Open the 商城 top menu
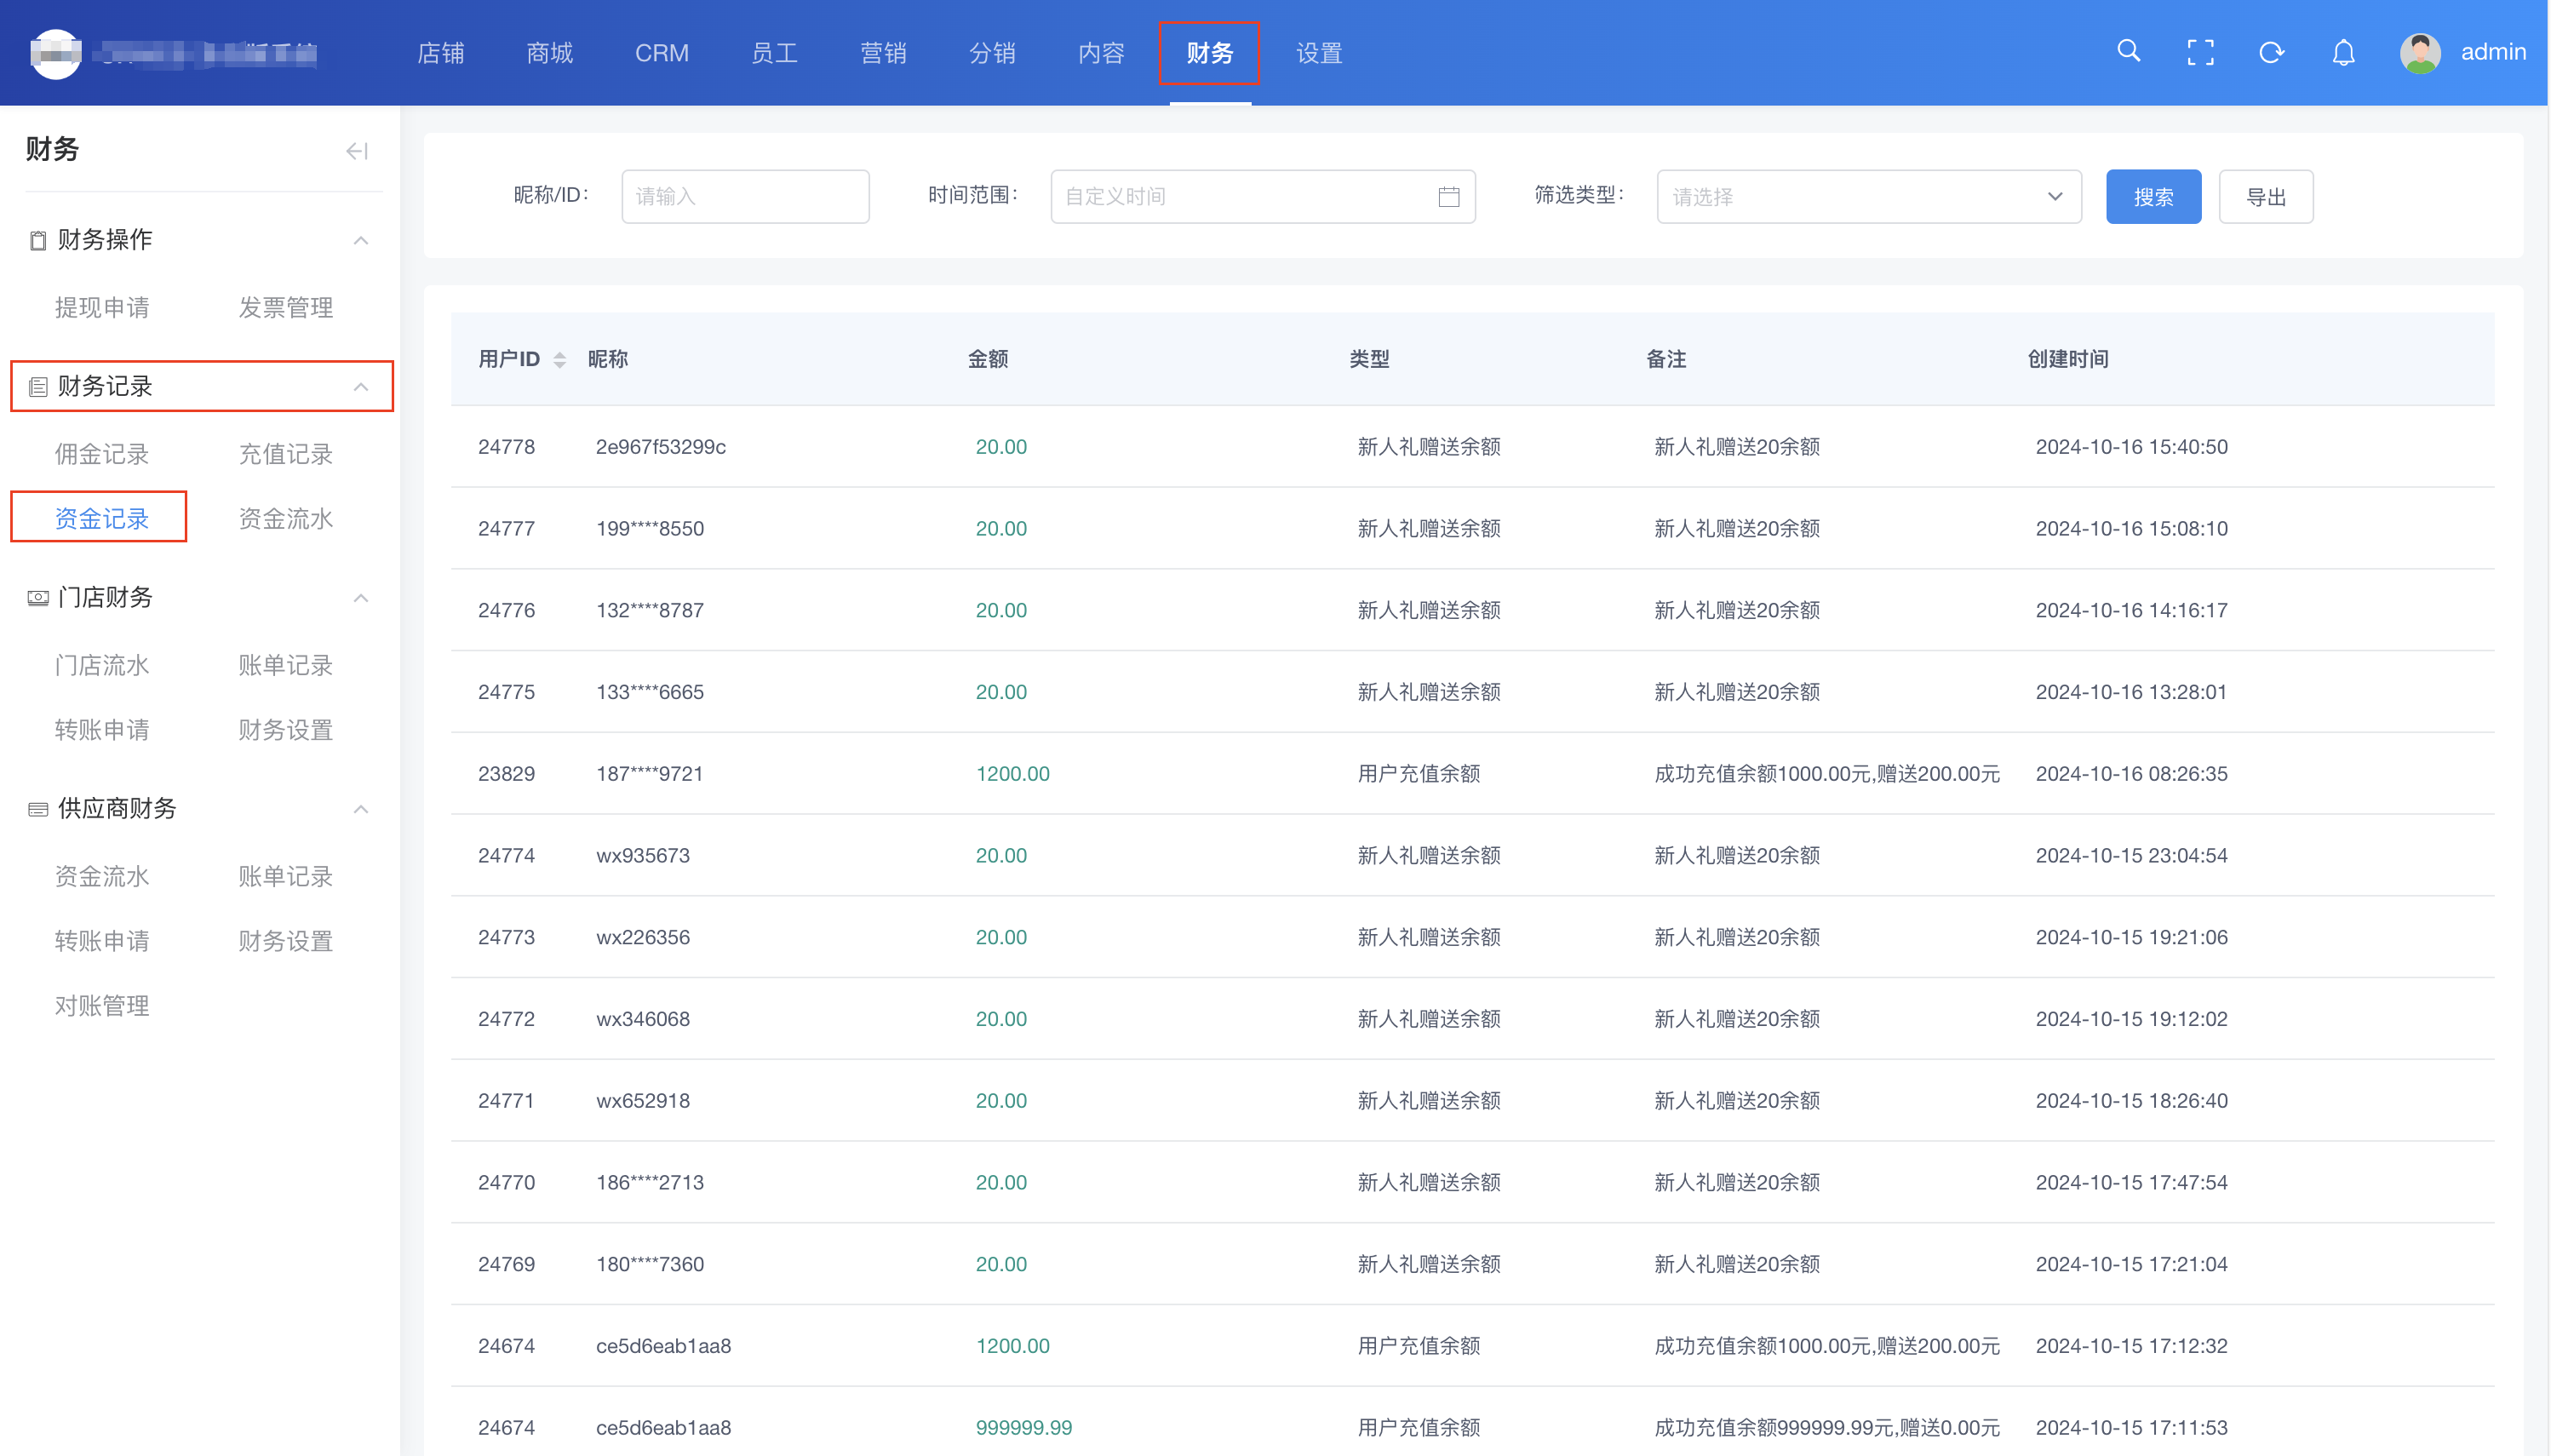The image size is (2551, 1456). 549,53
